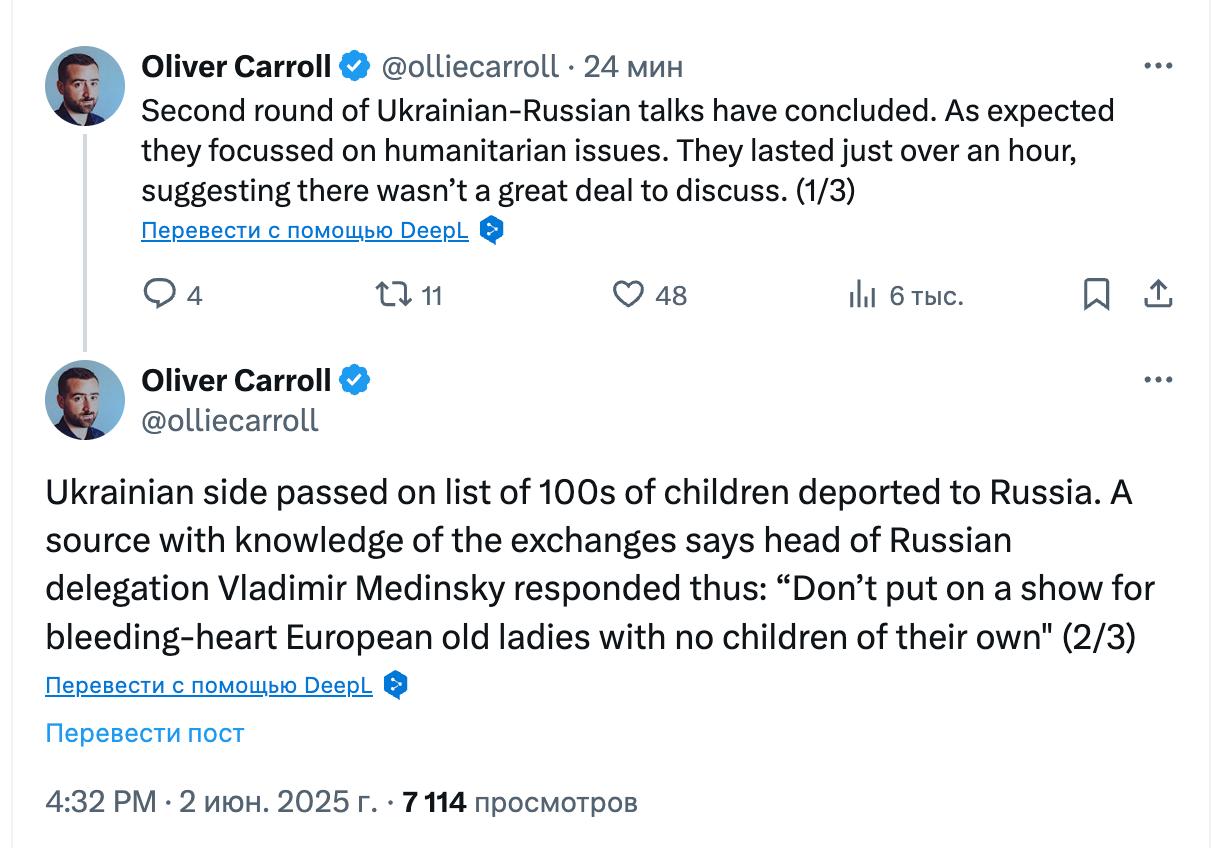Screen dimensions: 1214x848
Task: Click 'Перевести с помощью DeepL' under first tweet
Action: click(304, 231)
